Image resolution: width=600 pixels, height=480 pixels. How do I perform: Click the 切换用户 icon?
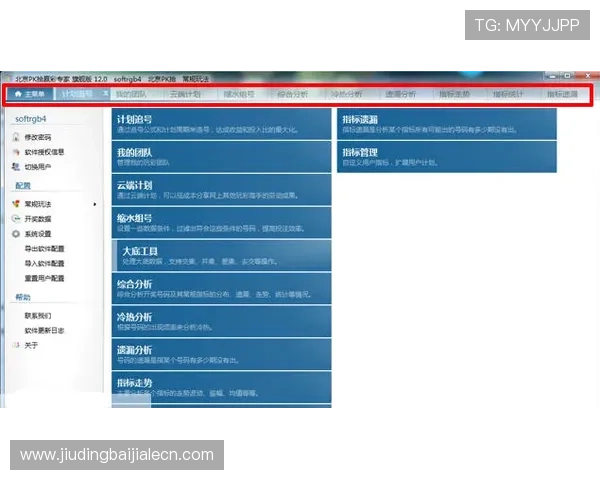click(x=16, y=167)
